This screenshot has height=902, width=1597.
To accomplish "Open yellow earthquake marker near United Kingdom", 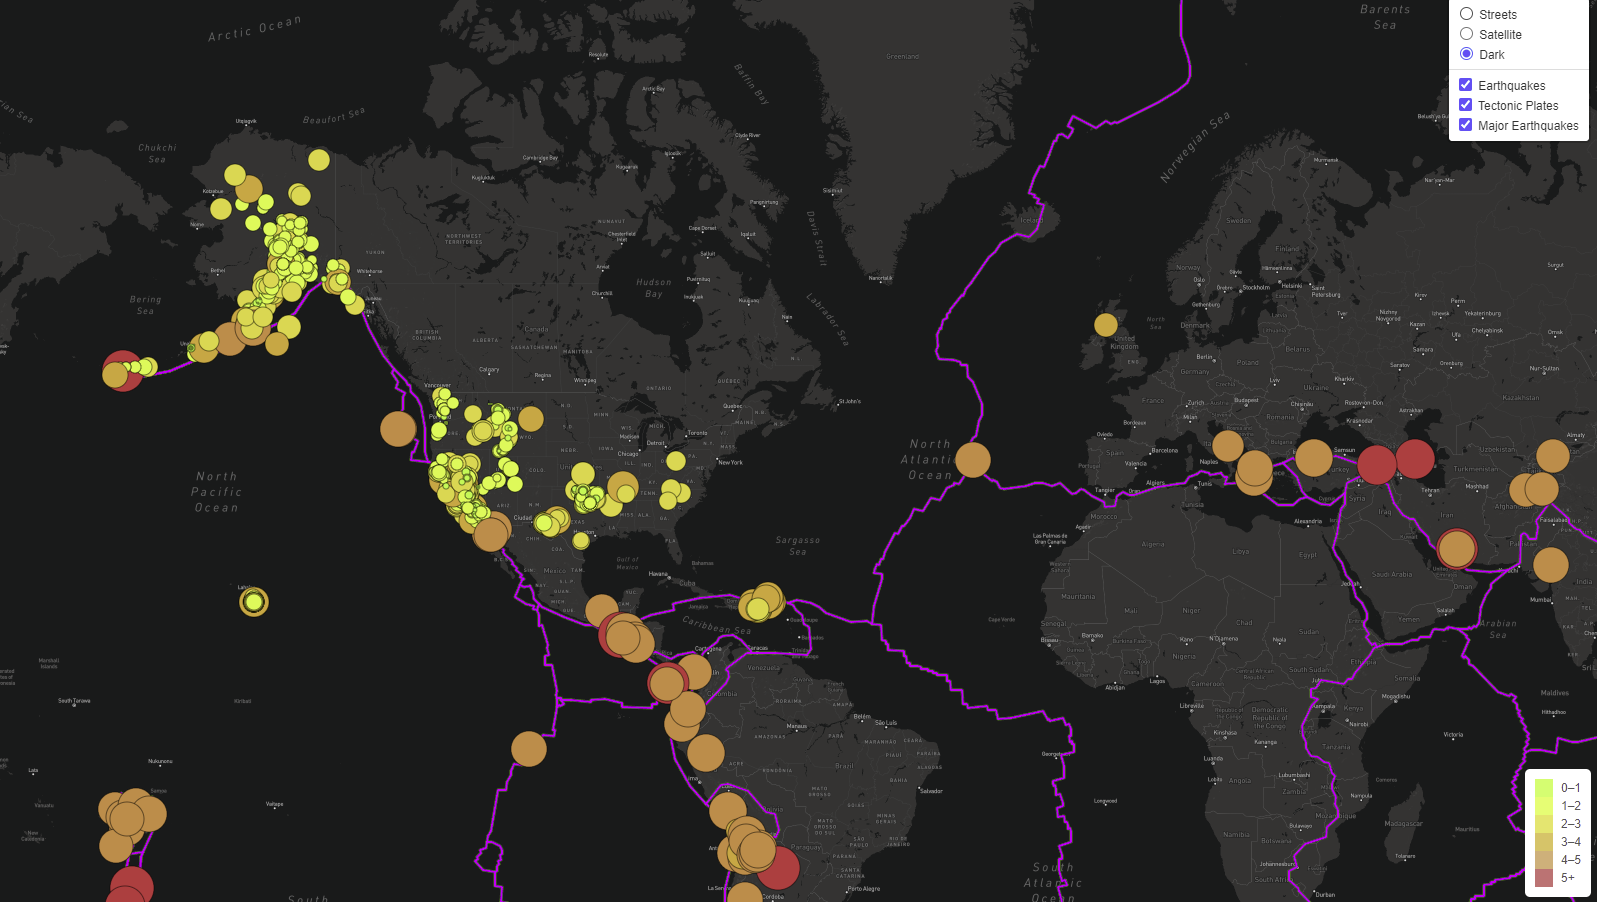I will point(1106,325).
